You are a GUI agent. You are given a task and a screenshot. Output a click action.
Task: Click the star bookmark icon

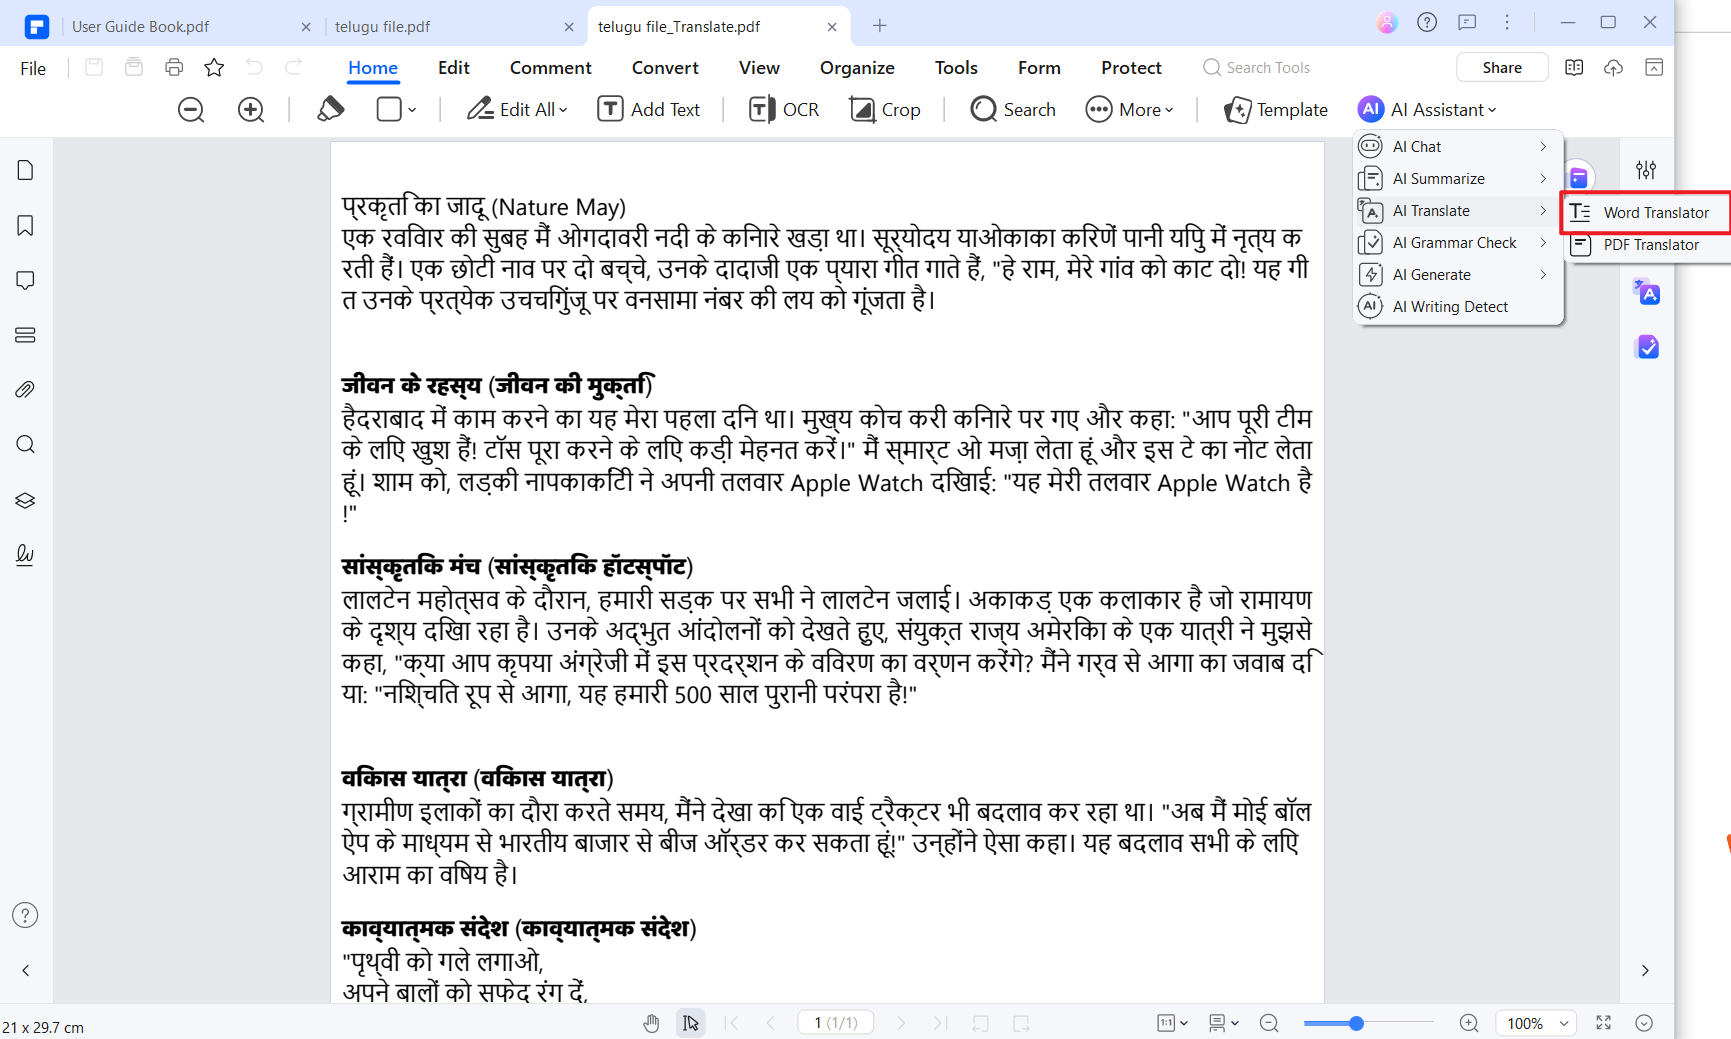pyautogui.click(x=214, y=67)
